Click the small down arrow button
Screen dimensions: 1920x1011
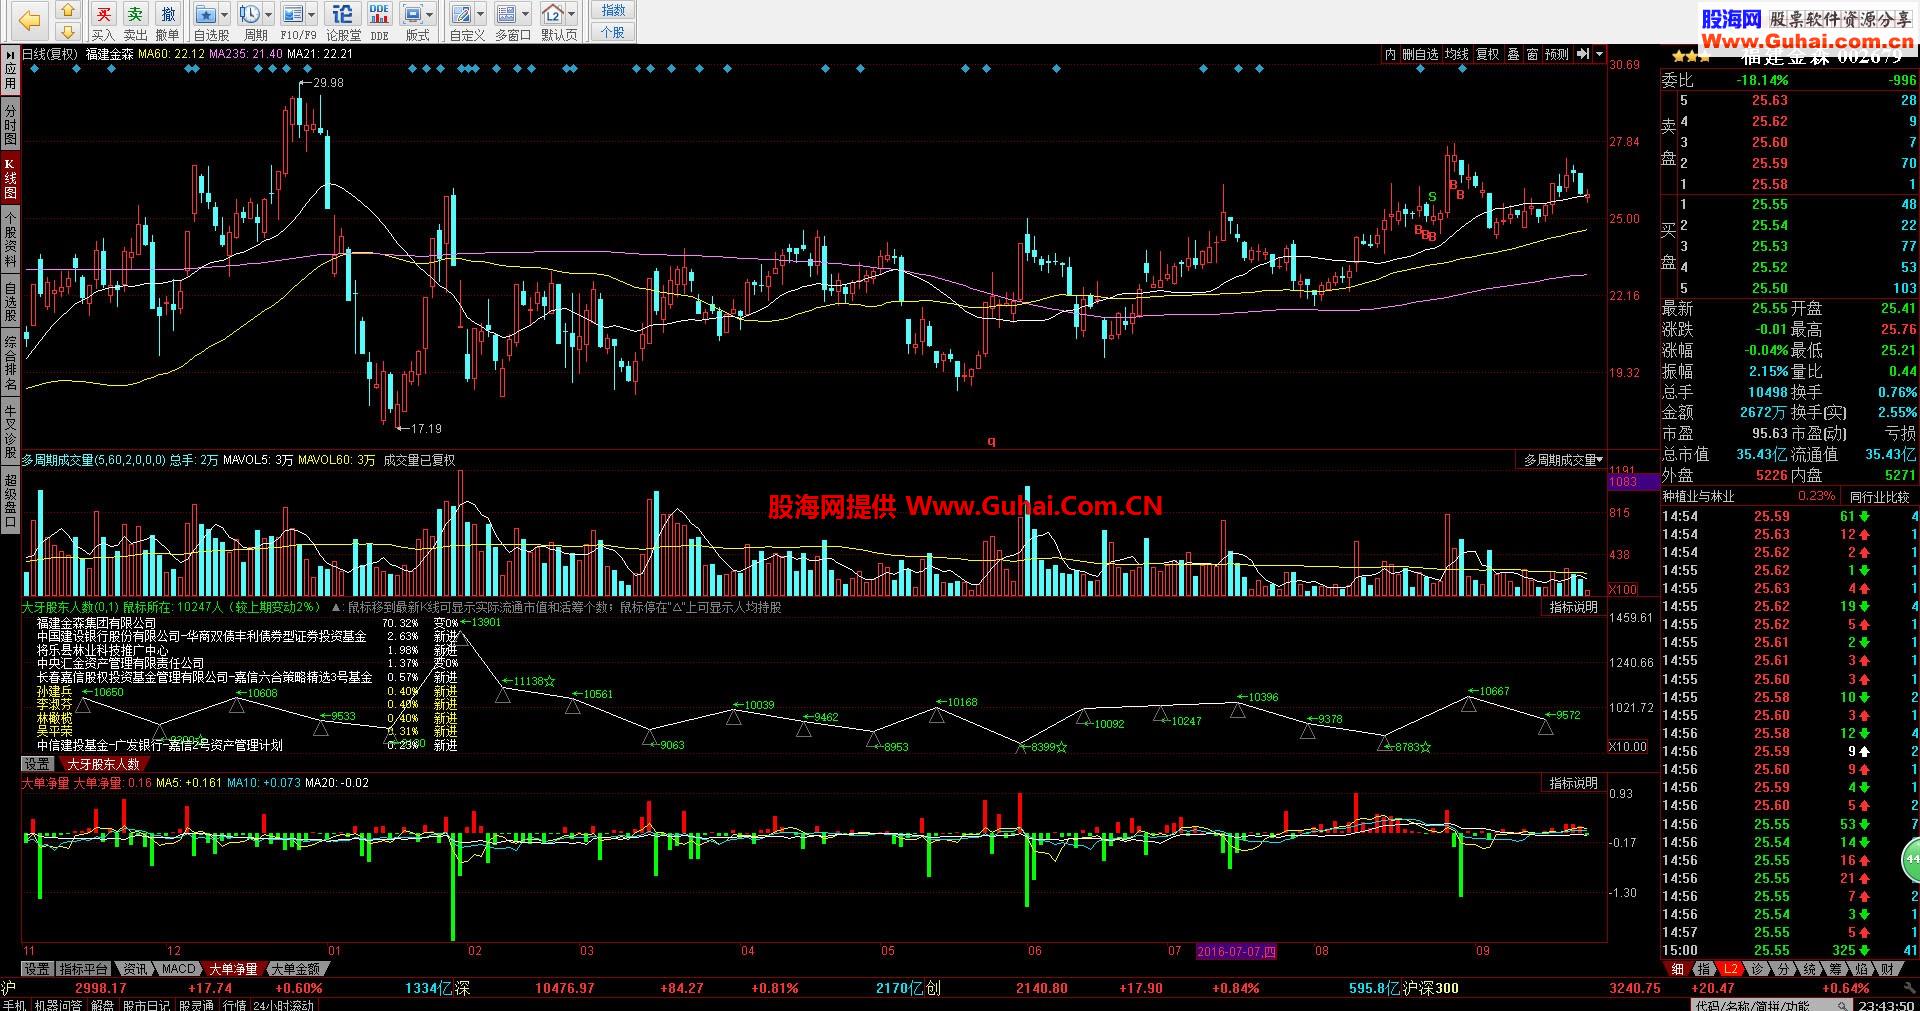[68, 31]
